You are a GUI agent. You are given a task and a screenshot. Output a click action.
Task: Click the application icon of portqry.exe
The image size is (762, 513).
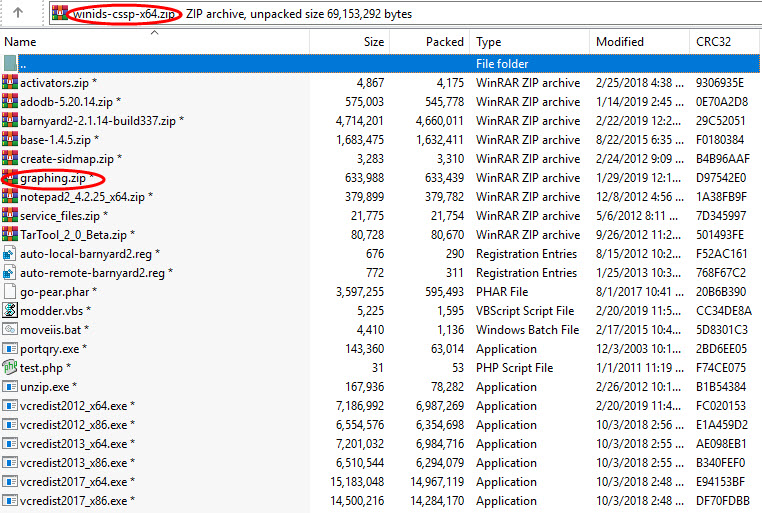(x=10, y=349)
